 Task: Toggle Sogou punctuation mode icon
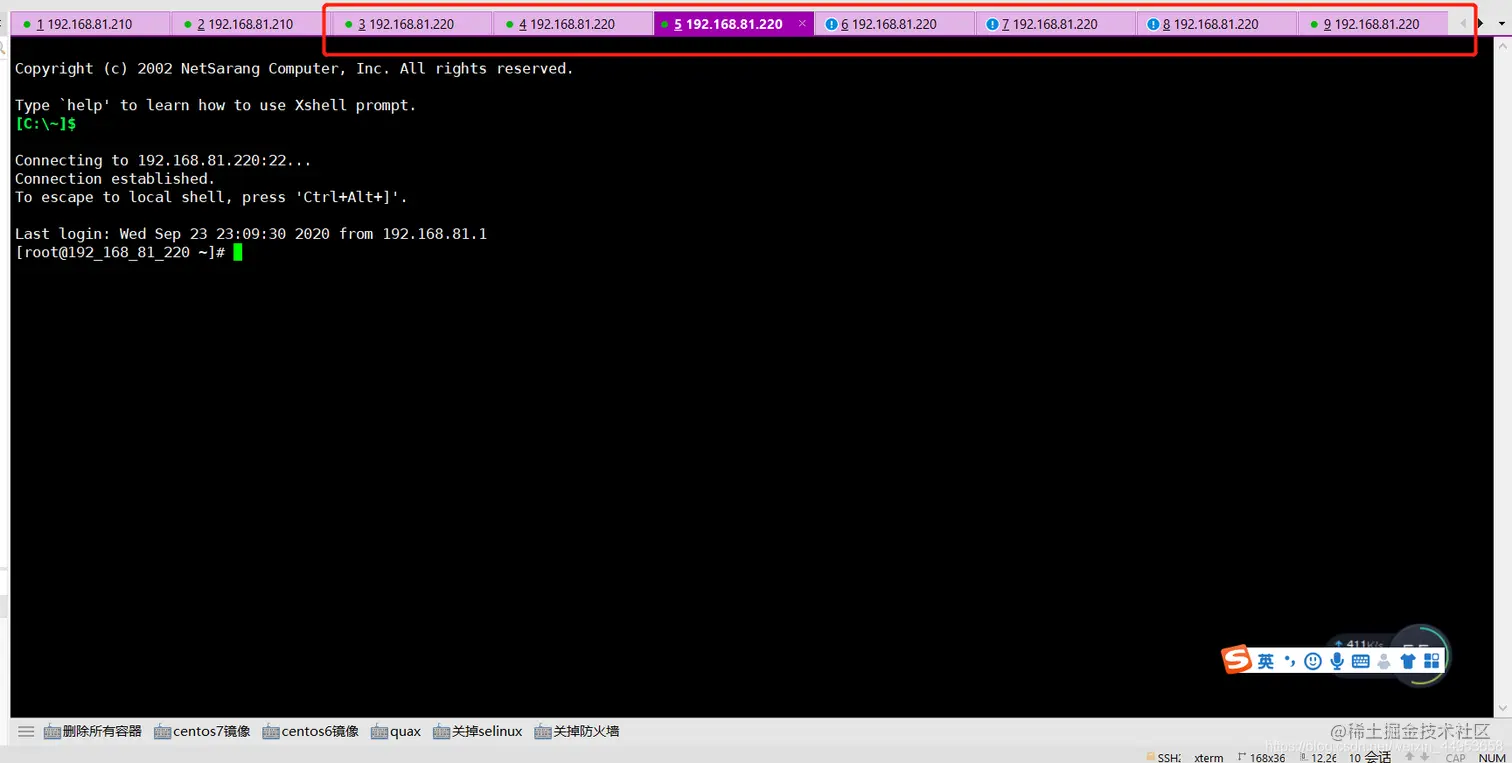point(1290,661)
